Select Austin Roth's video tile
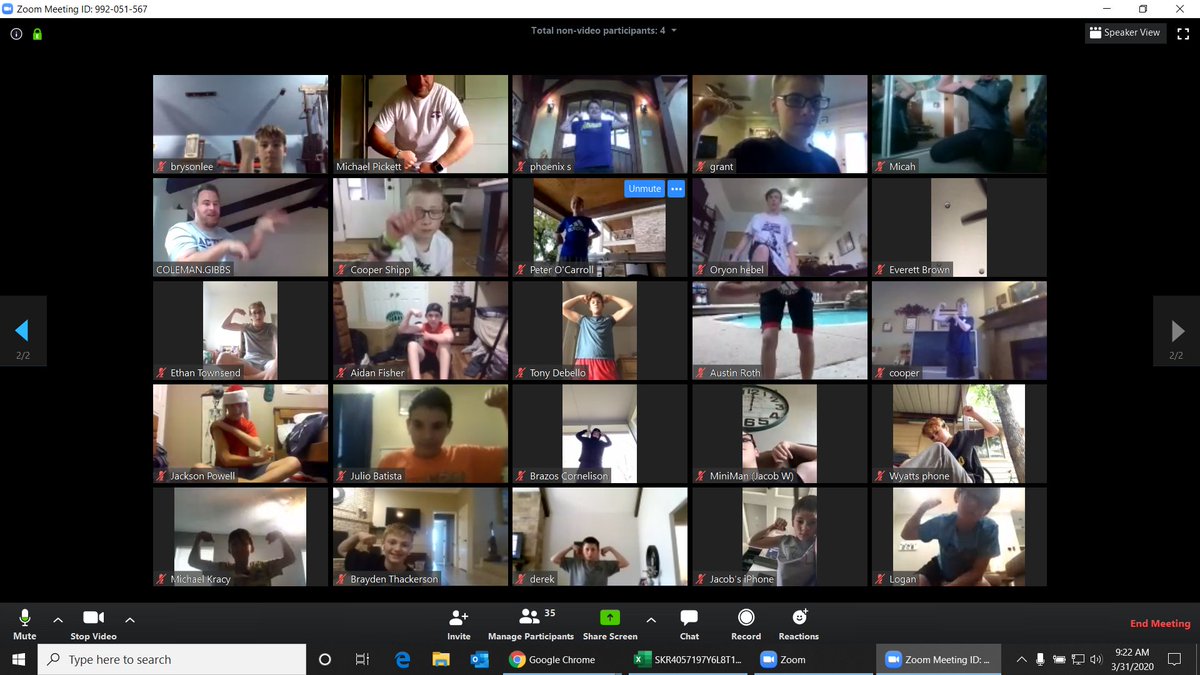Screen dimensions: 1200x675 click(780, 330)
